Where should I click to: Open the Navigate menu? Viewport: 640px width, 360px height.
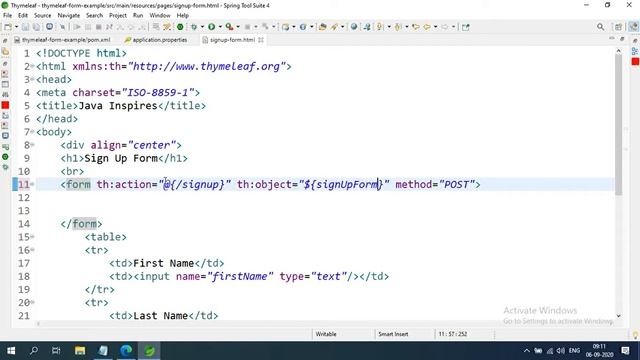(69, 16)
